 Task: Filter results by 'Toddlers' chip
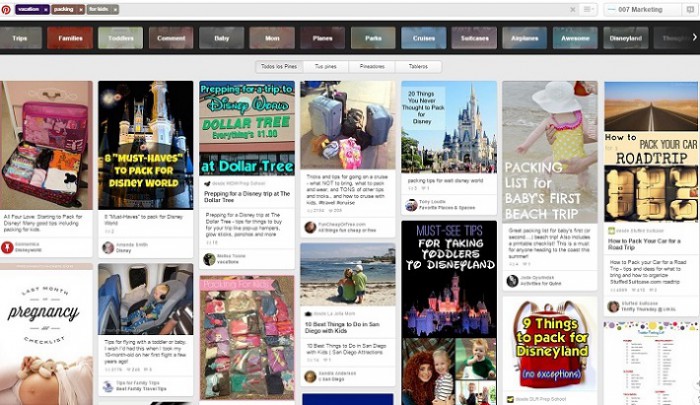pos(120,38)
